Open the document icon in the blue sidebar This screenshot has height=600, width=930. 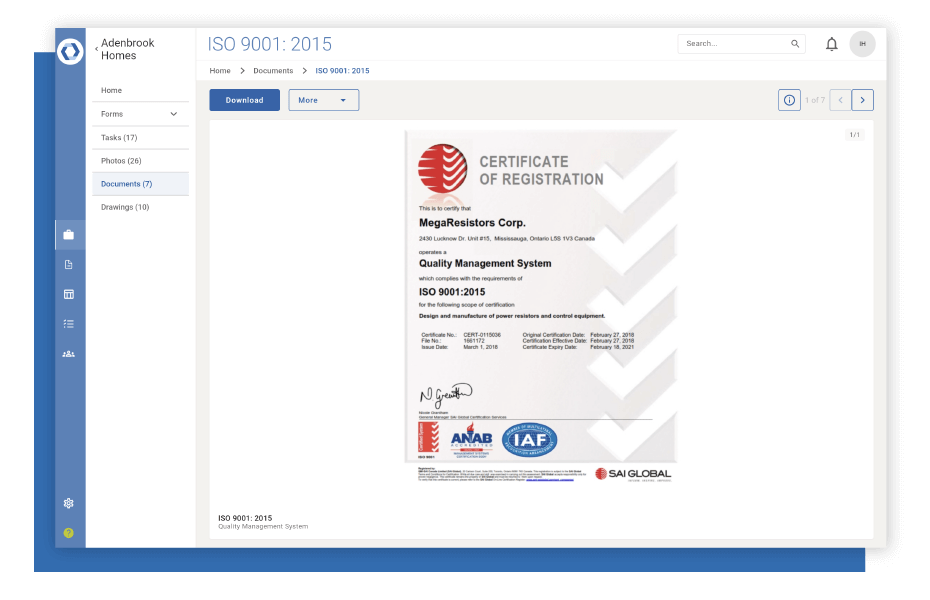pos(69,264)
